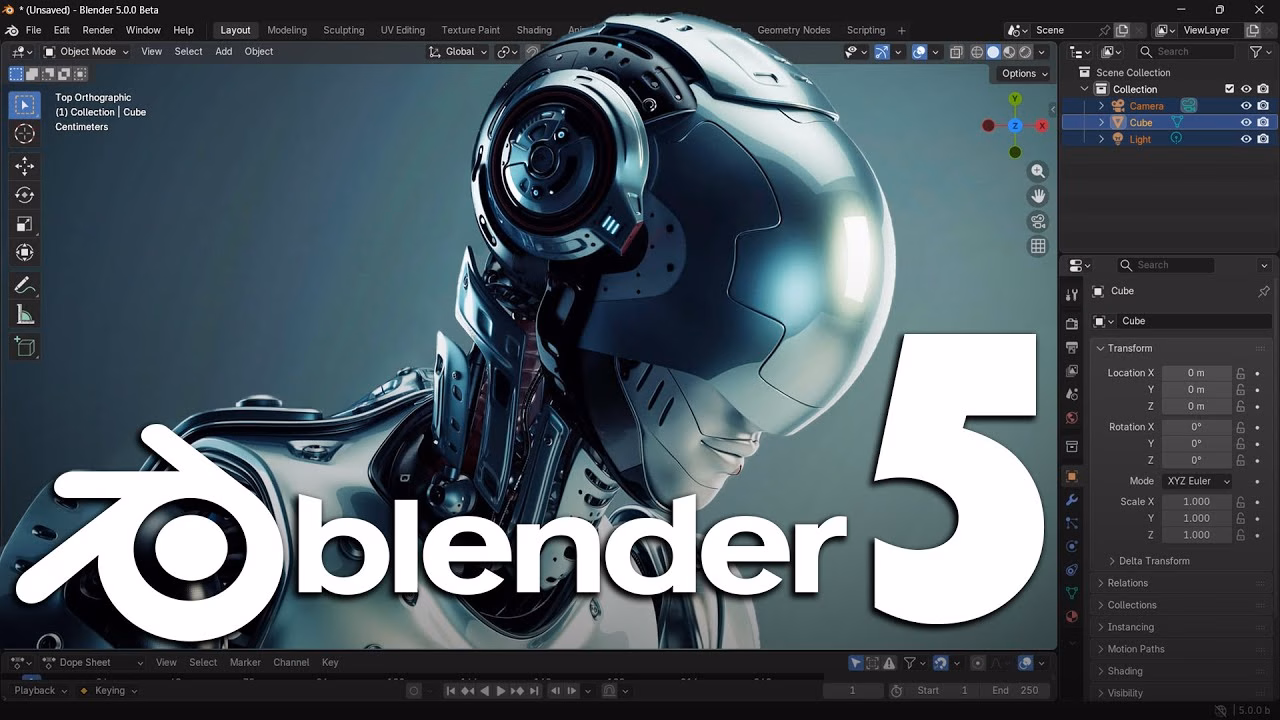This screenshot has height=720, width=1280.
Task: Open the Modifier properties wrench tab
Action: [x=1071, y=497]
